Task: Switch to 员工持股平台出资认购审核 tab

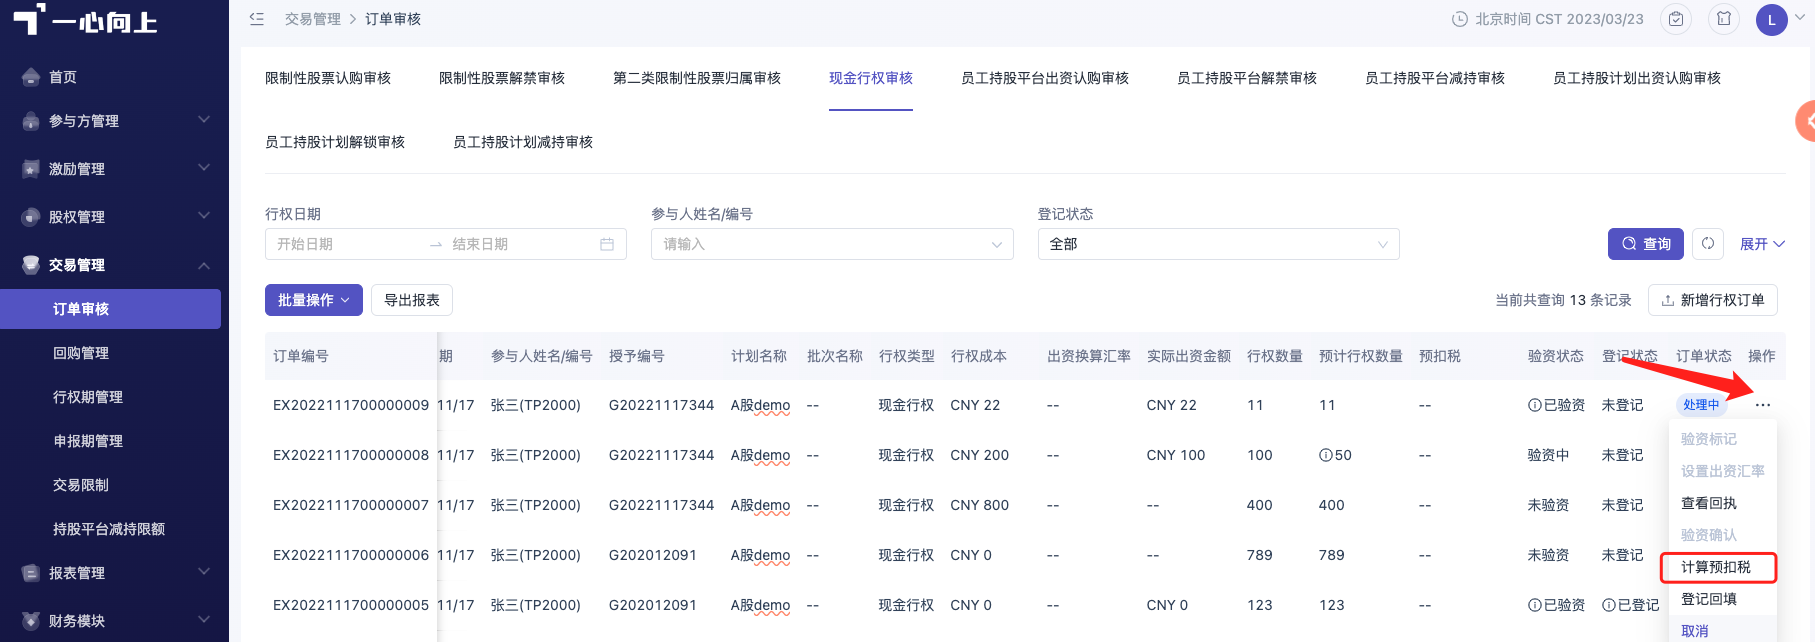Action: tap(1045, 78)
